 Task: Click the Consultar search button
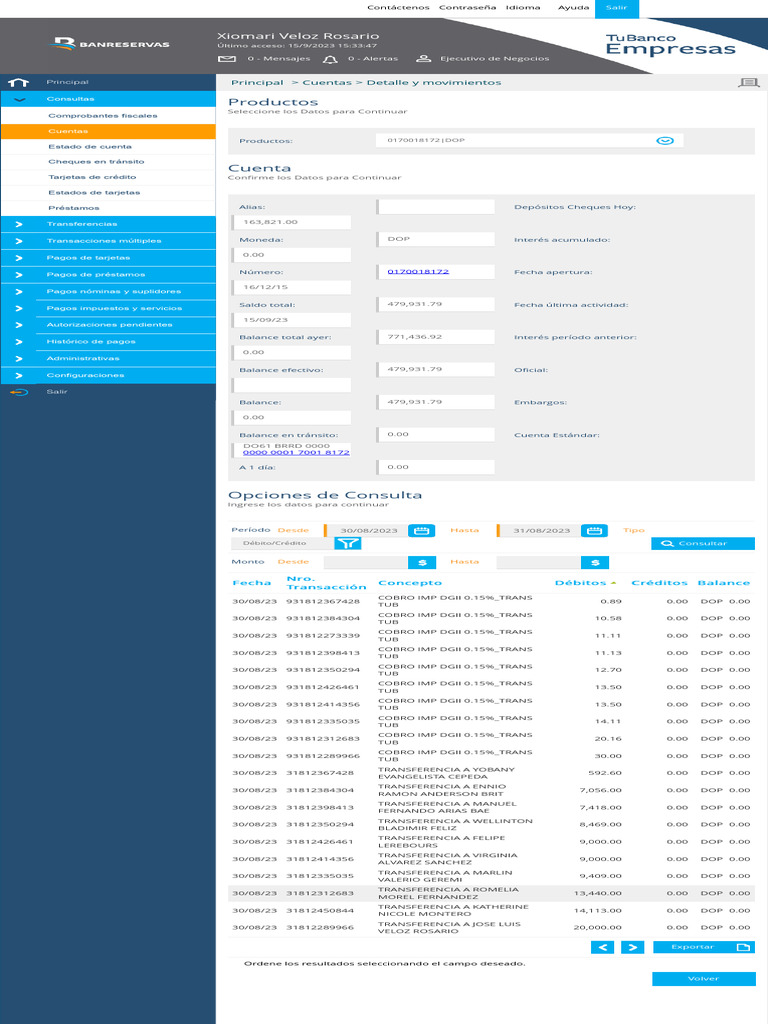pos(703,543)
